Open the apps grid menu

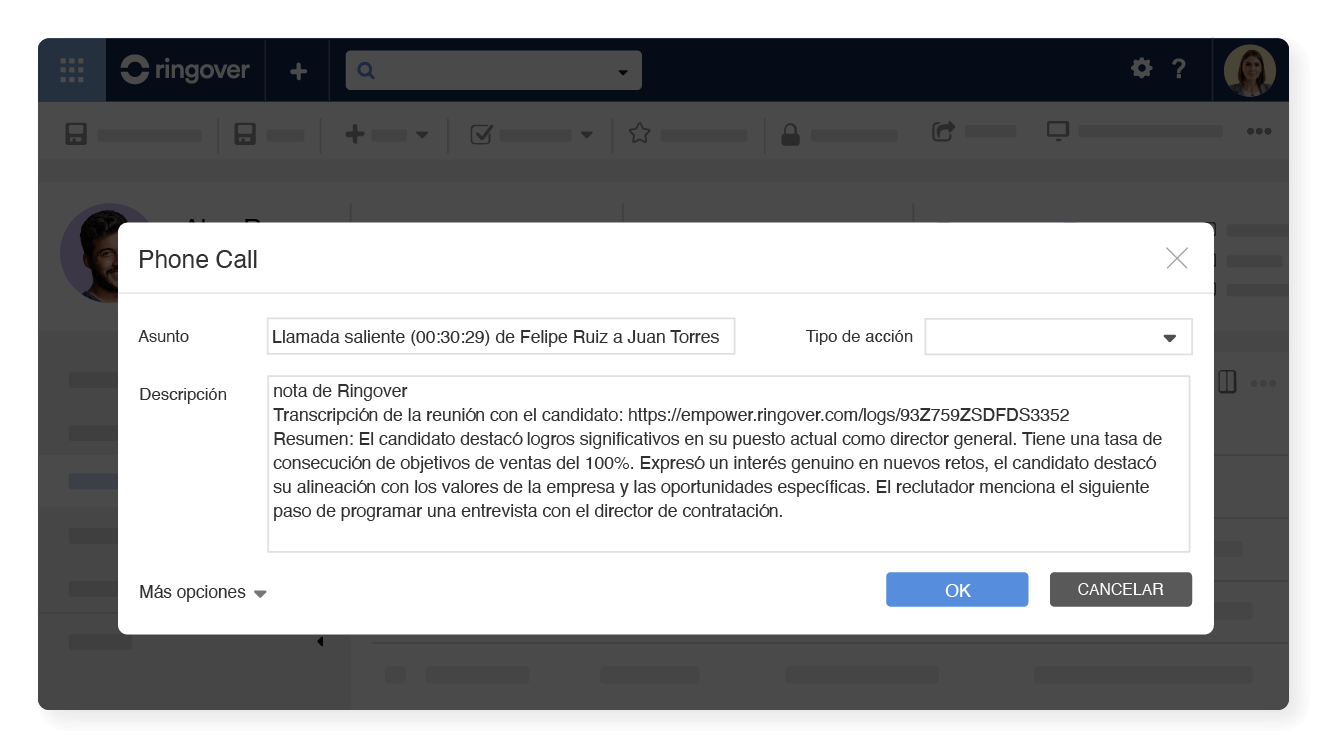(x=71, y=69)
